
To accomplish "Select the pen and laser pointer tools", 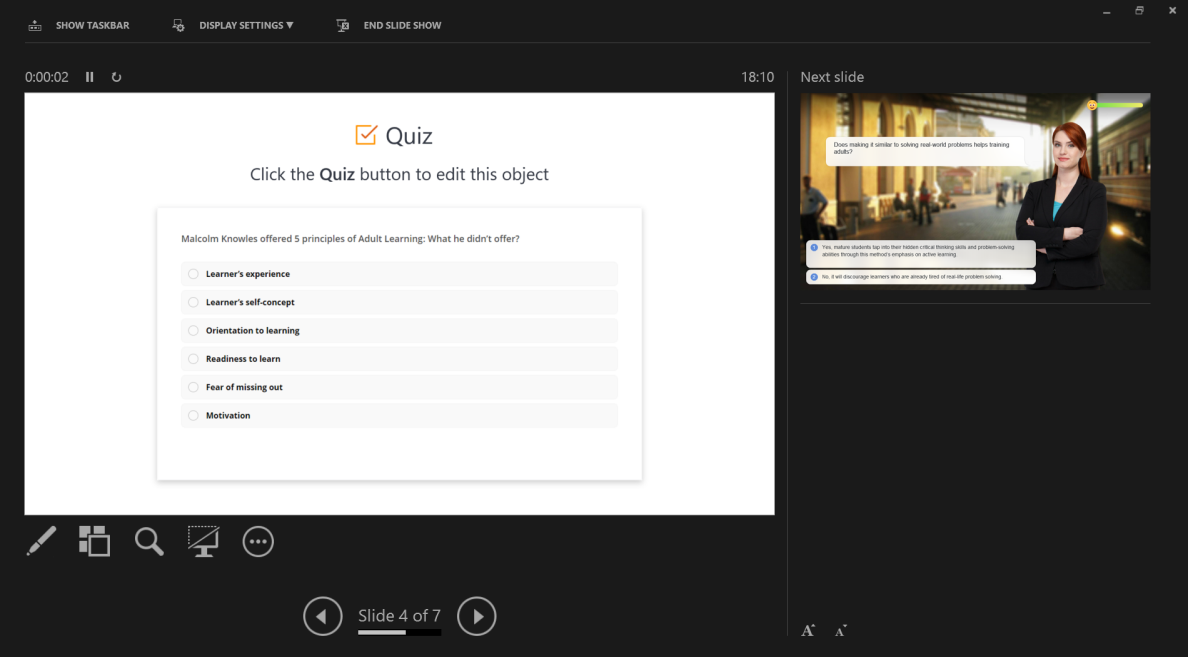I will click(42, 541).
